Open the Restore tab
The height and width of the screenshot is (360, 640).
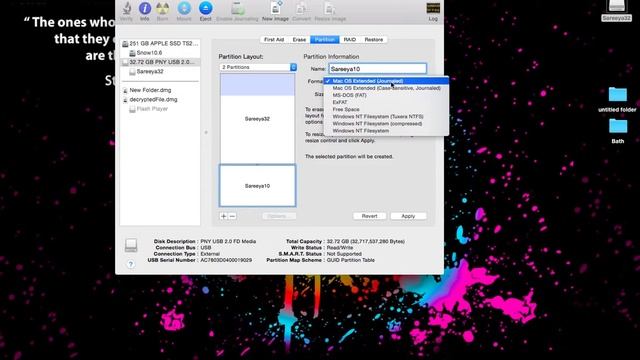pyautogui.click(x=374, y=40)
